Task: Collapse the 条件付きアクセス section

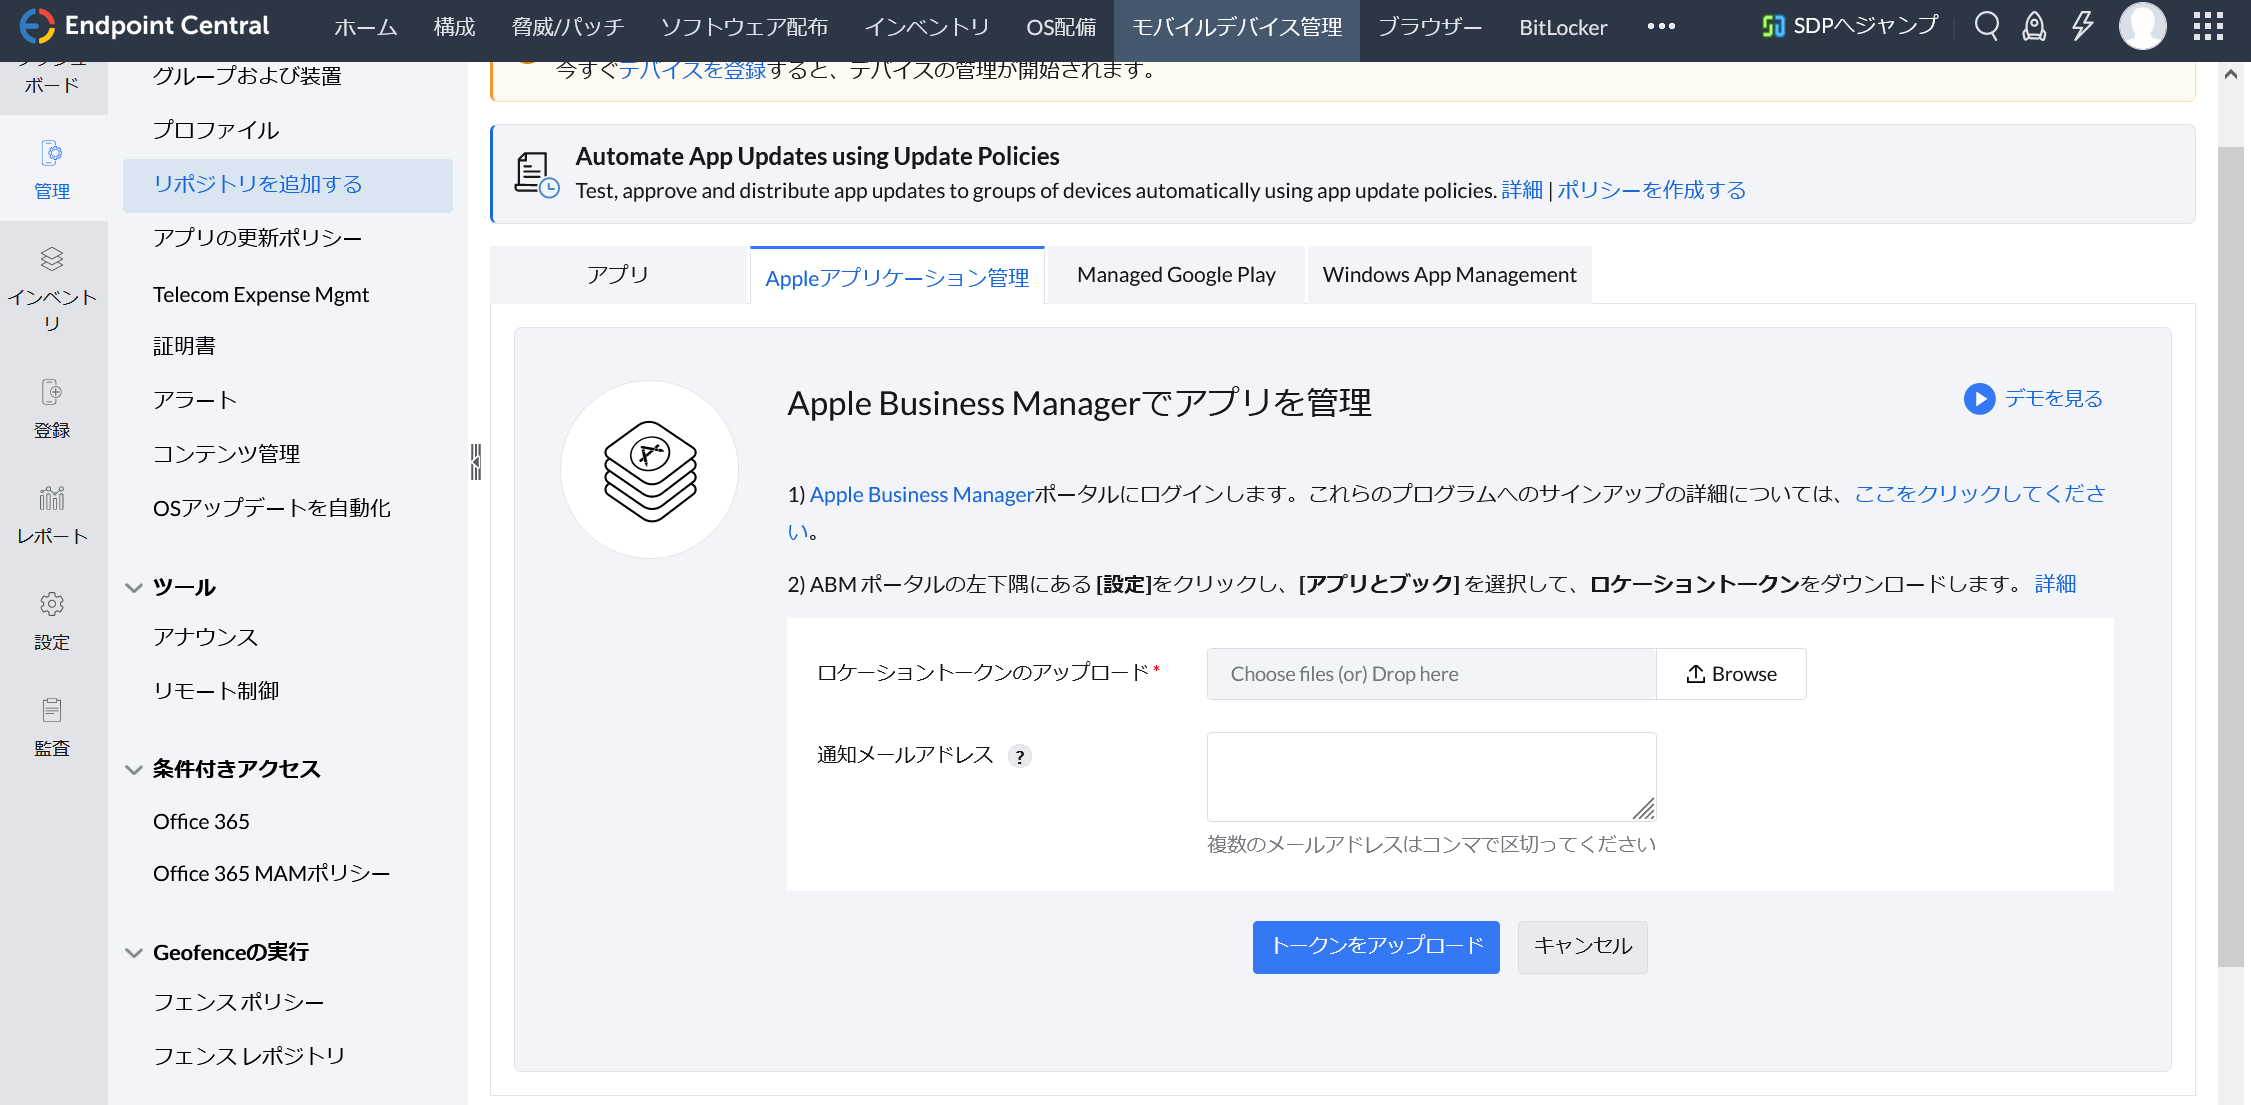Action: pos(134,769)
